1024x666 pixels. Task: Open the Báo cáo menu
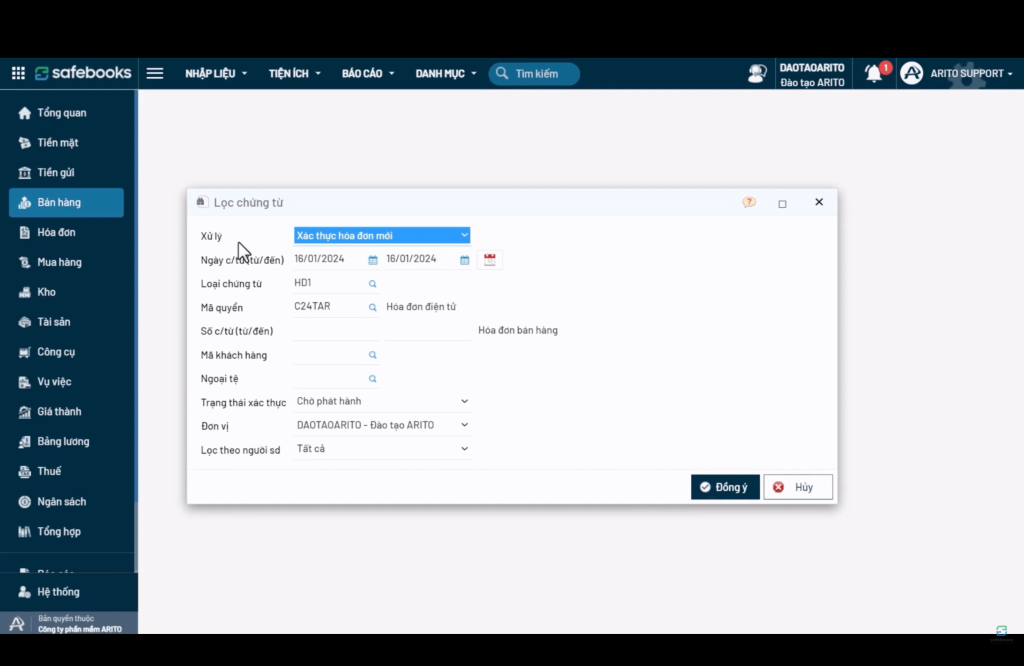tap(368, 73)
